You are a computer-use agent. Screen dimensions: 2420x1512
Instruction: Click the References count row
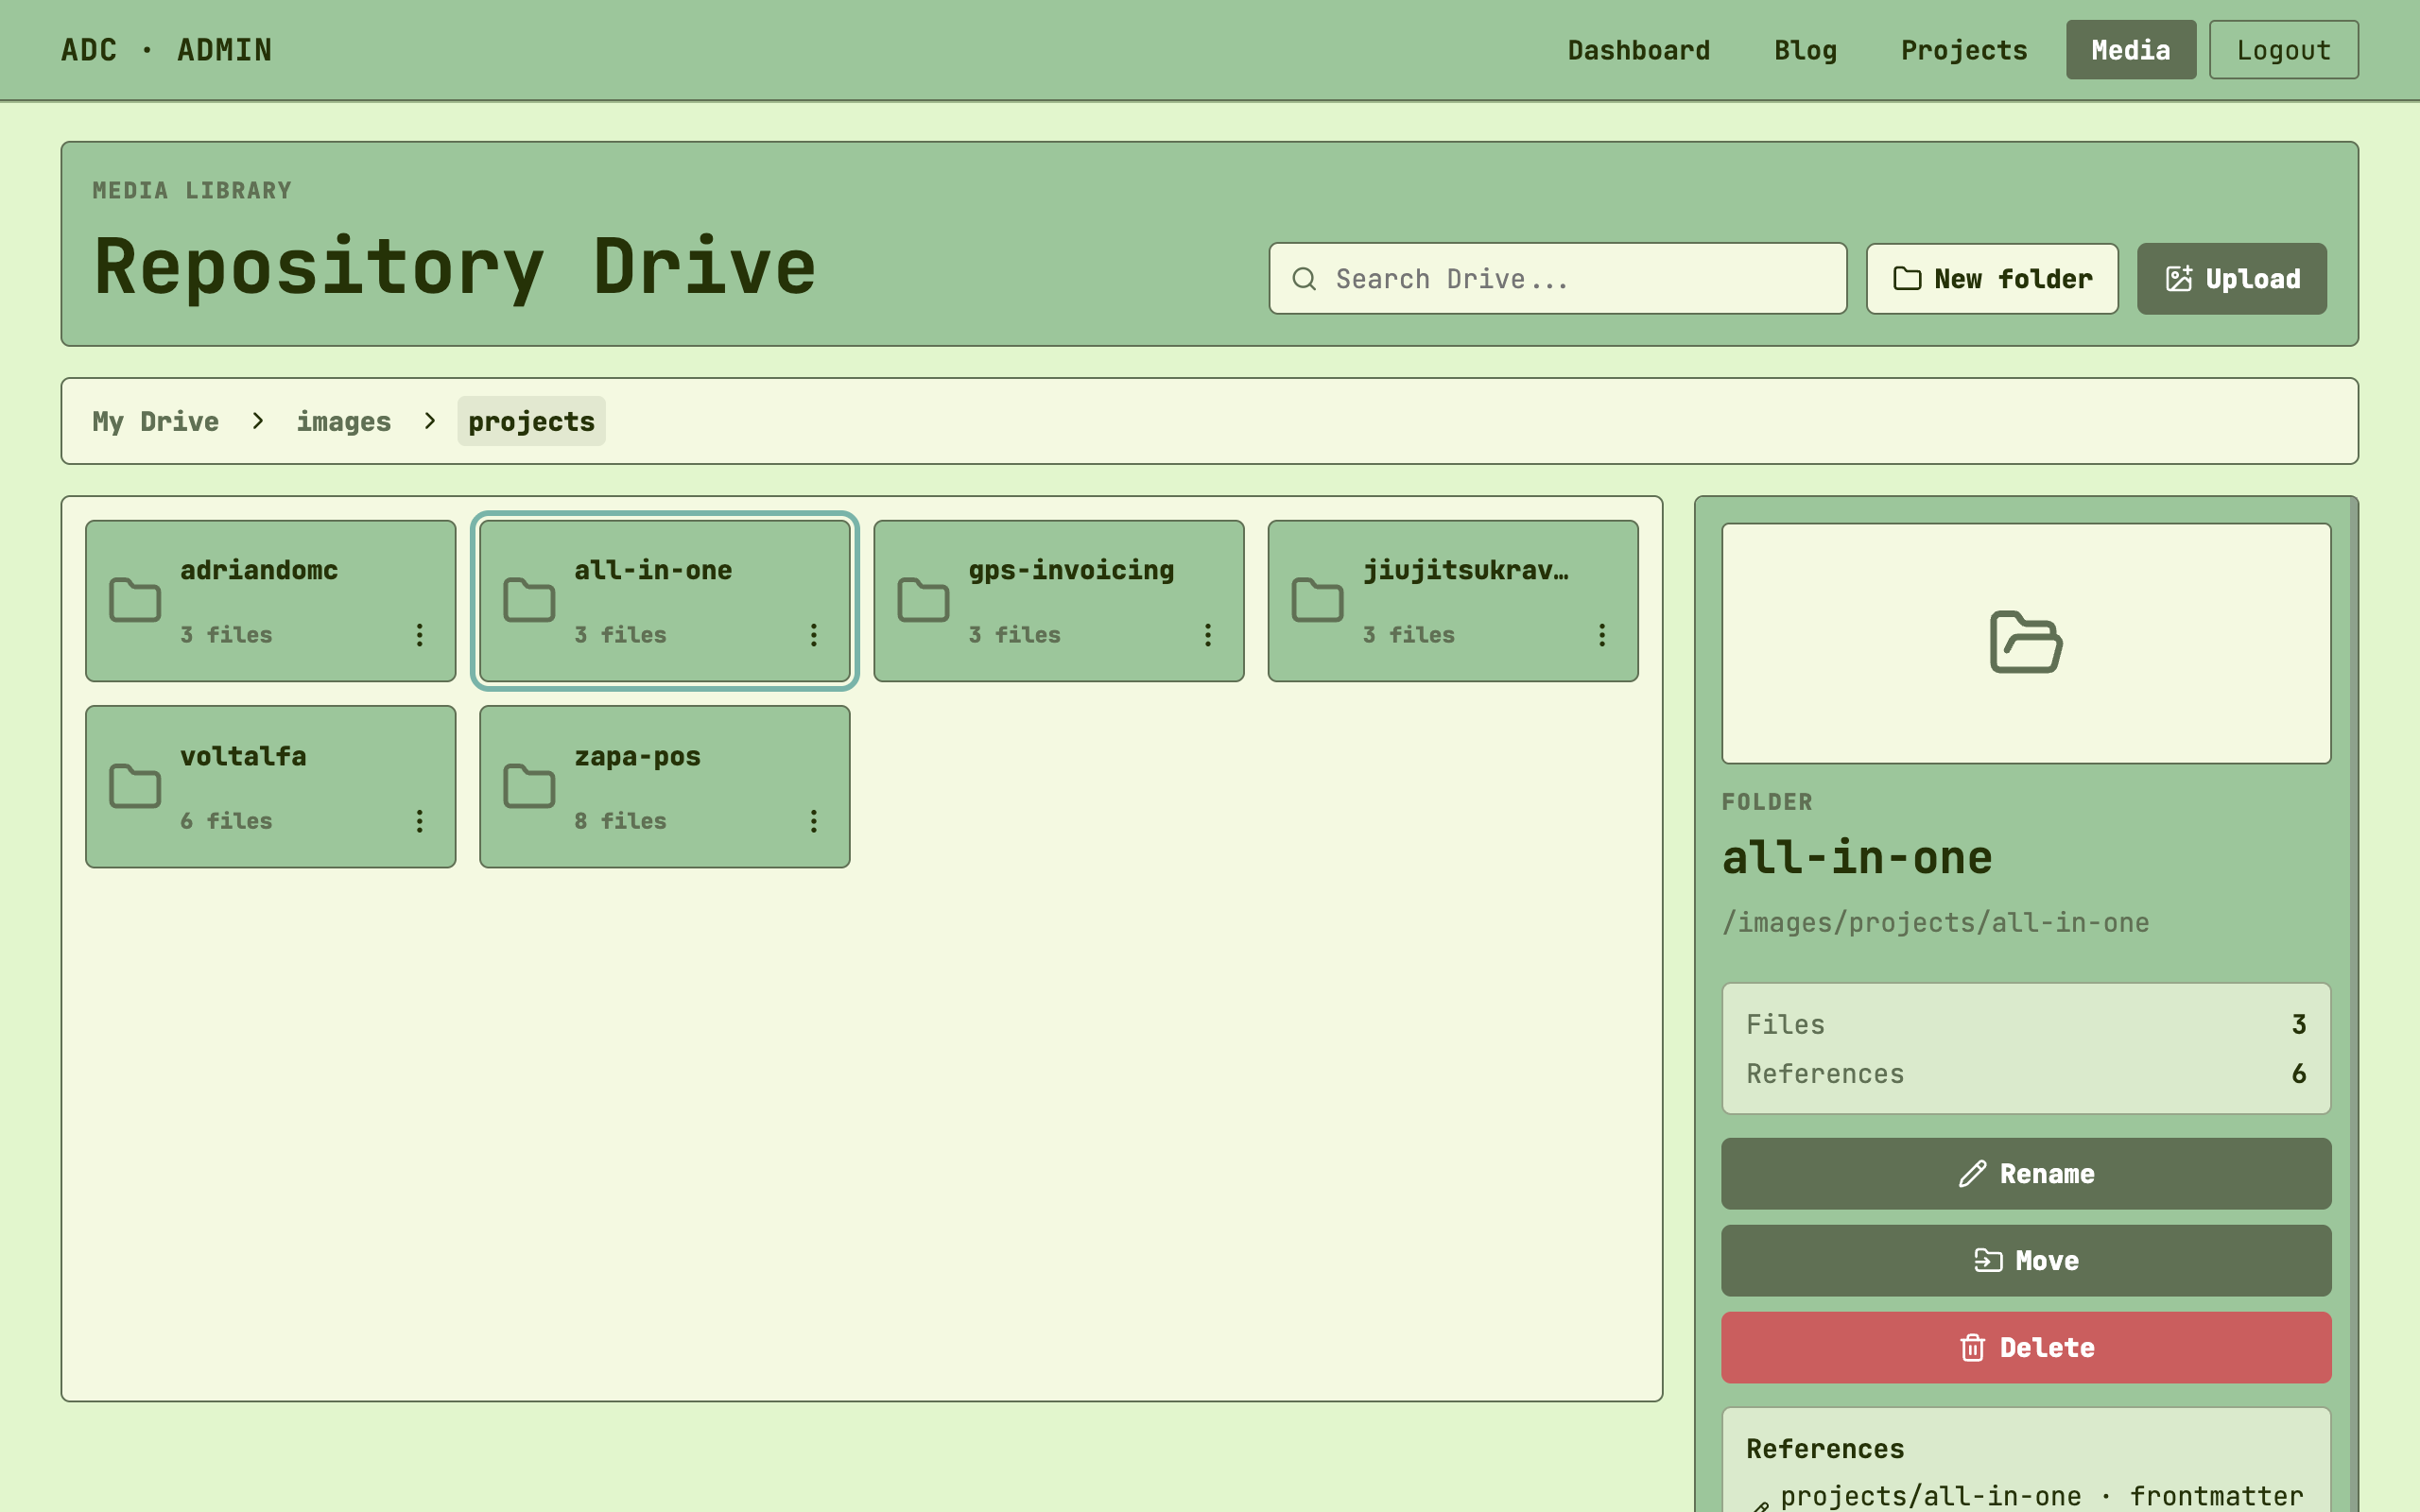click(x=2026, y=1073)
